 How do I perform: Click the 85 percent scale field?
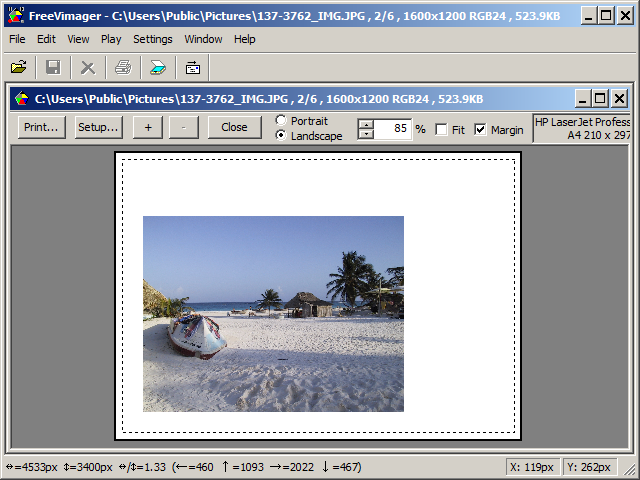392,129
